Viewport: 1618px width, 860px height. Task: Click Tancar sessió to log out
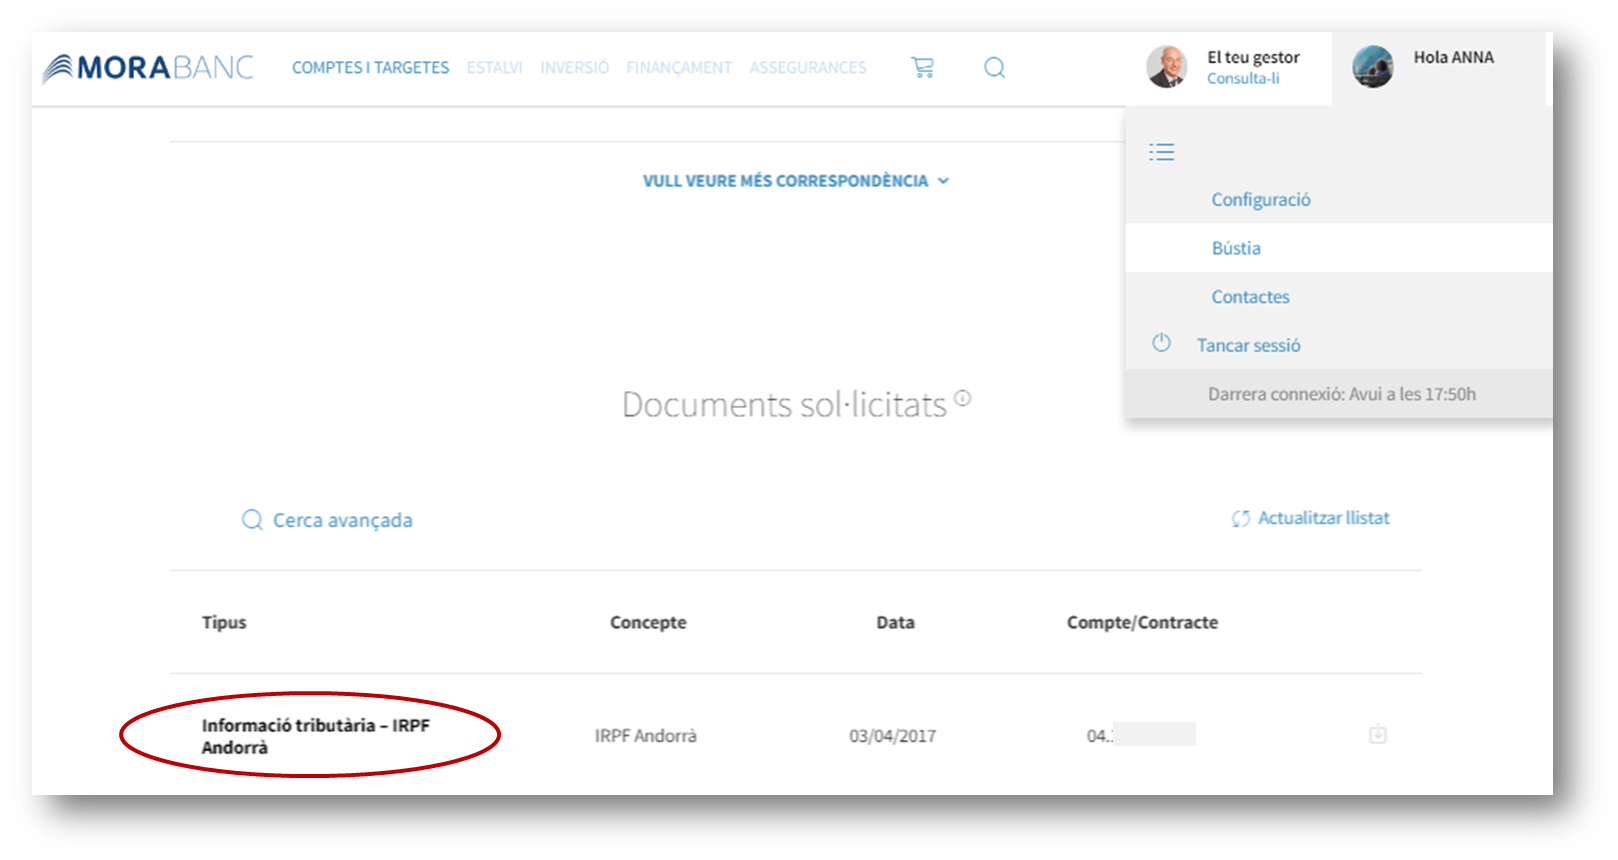click(x=1249, y=345)
